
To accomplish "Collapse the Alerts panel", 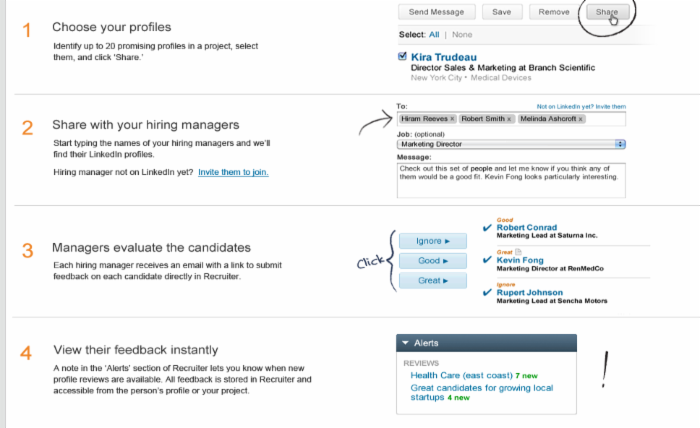I will click(405, 343).
